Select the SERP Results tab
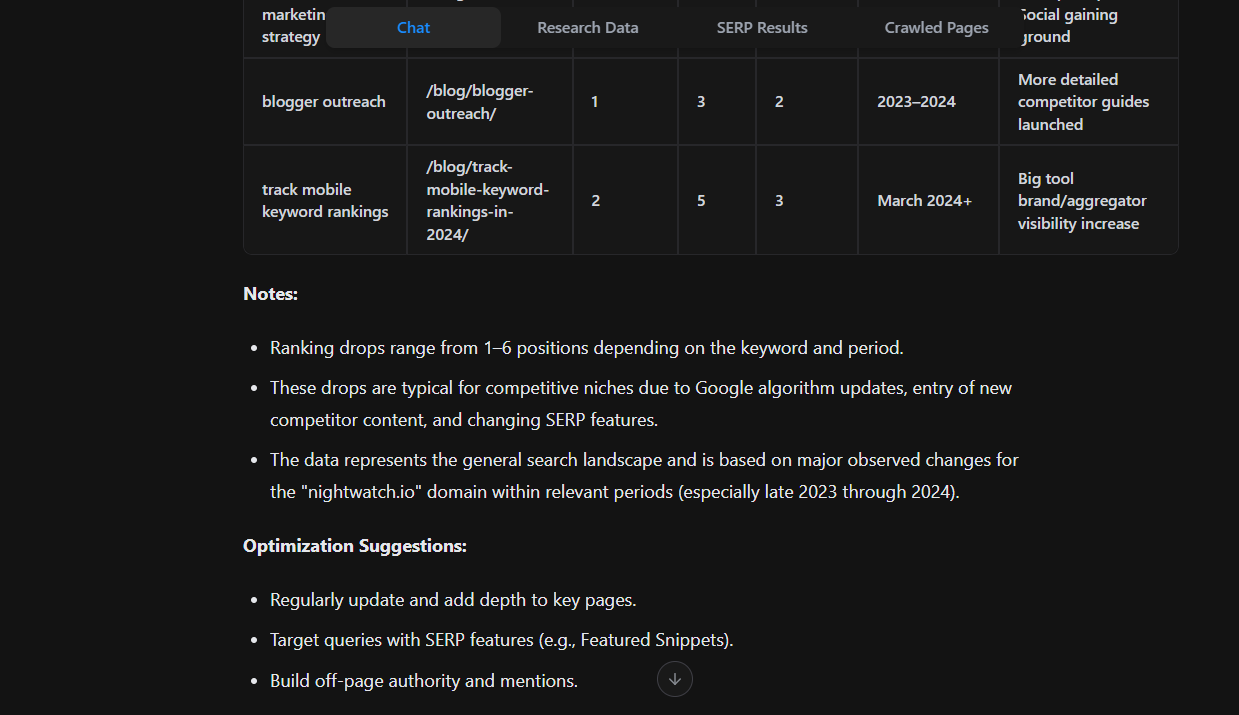Image resolution: width=1239 pixels, height=715 pixels. tap(761, 27)
